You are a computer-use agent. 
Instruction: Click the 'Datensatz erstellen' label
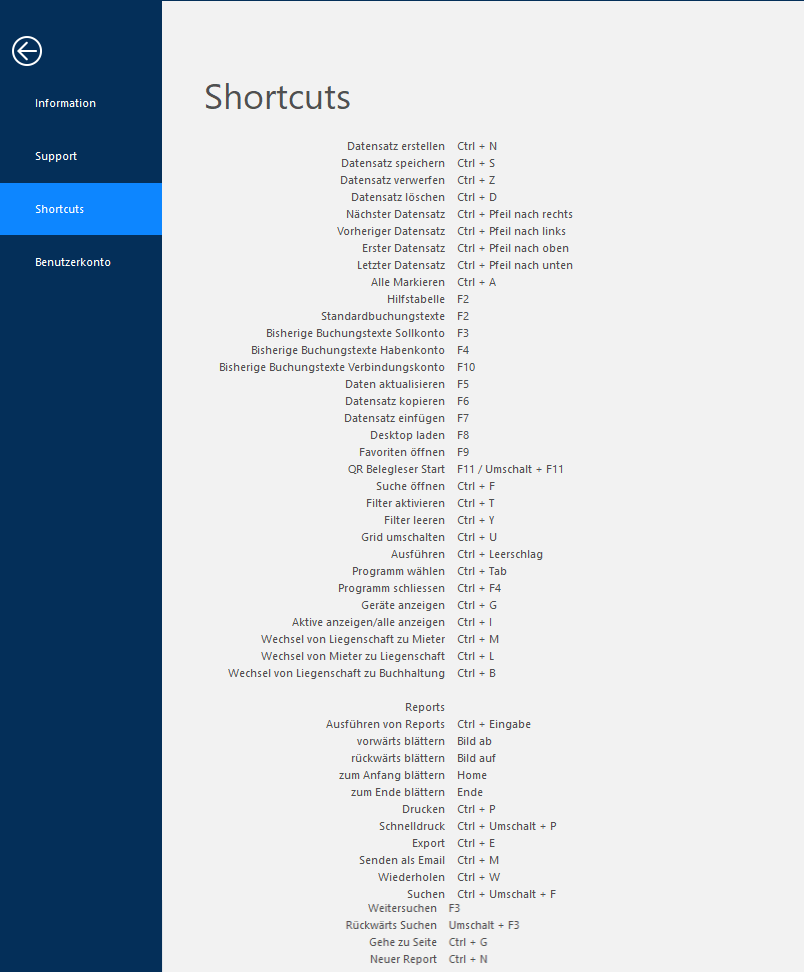point(395,146)
